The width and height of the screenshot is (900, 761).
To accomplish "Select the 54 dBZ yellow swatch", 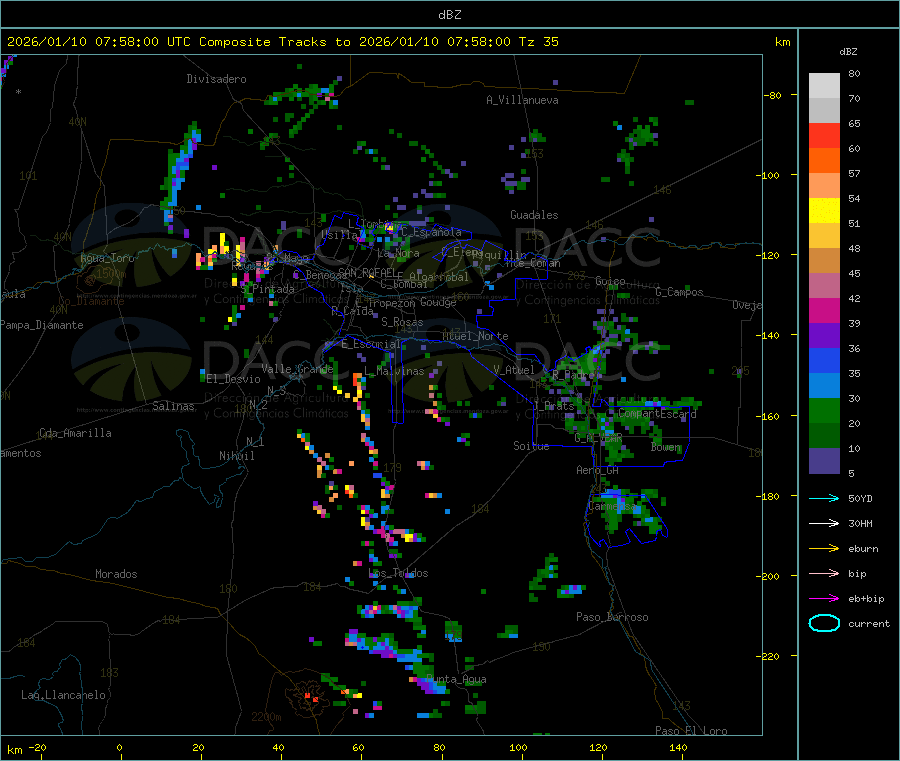I will click(824, 211).
